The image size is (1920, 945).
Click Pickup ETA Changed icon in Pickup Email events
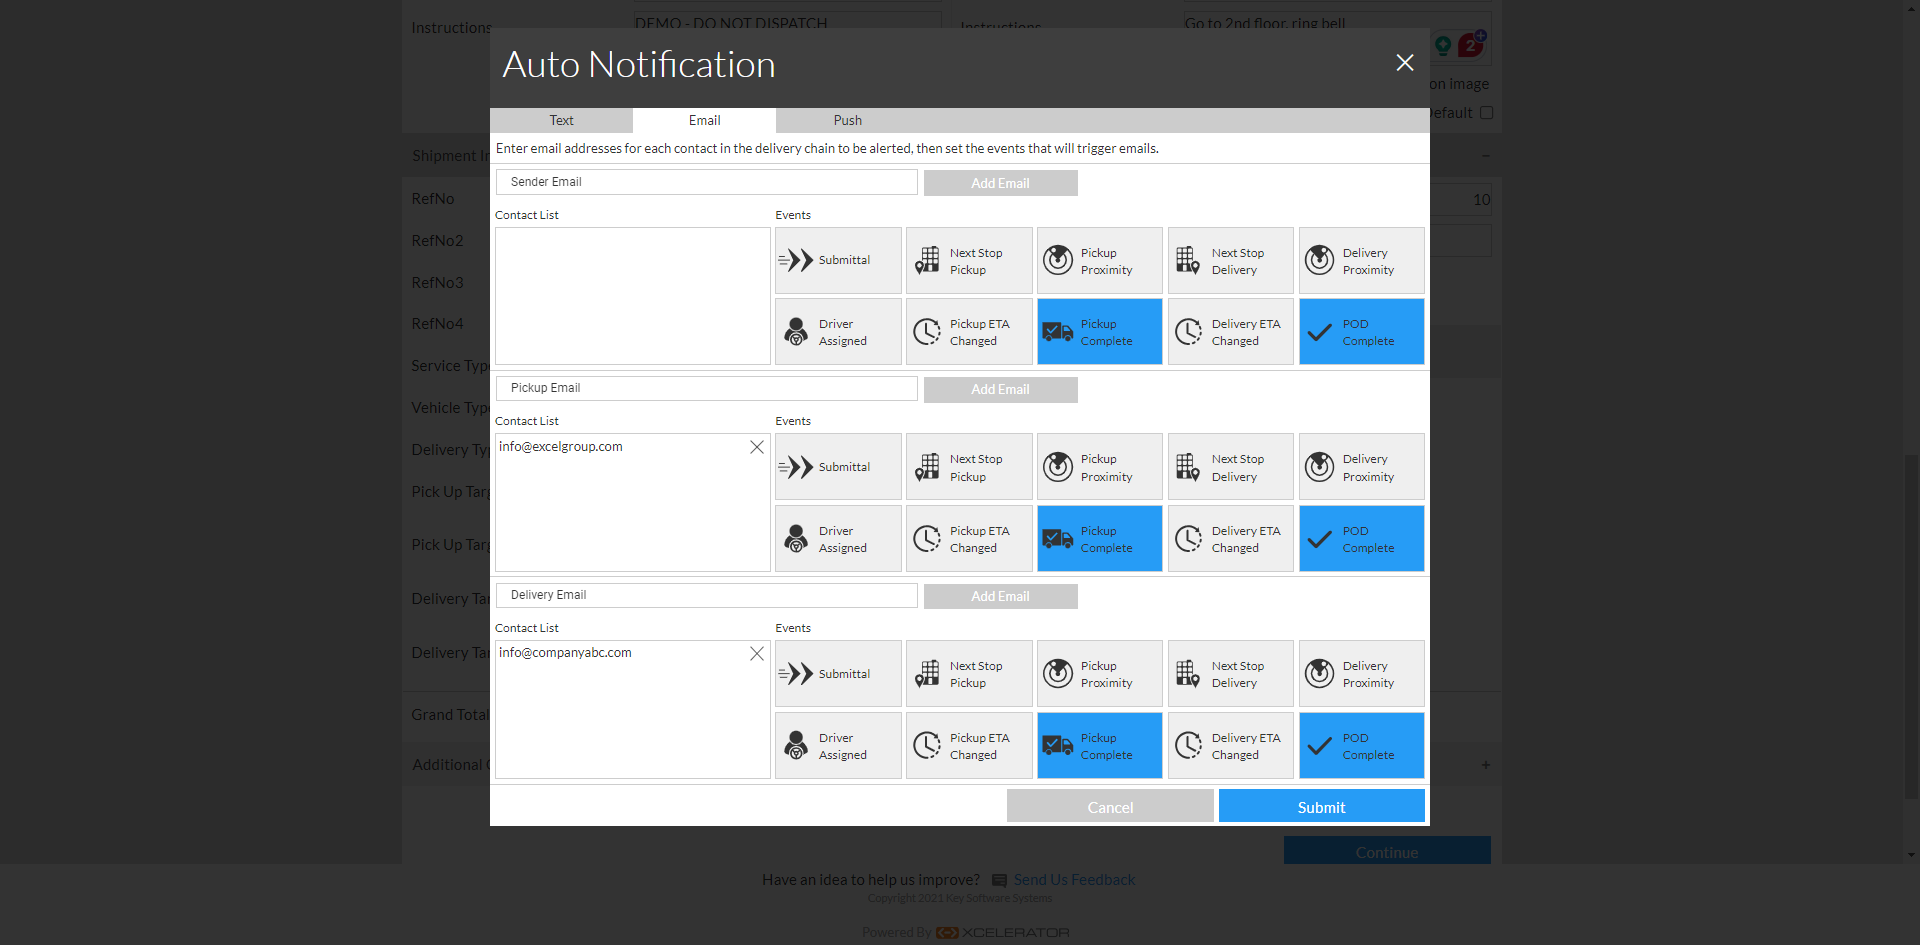tap(927, 538)
